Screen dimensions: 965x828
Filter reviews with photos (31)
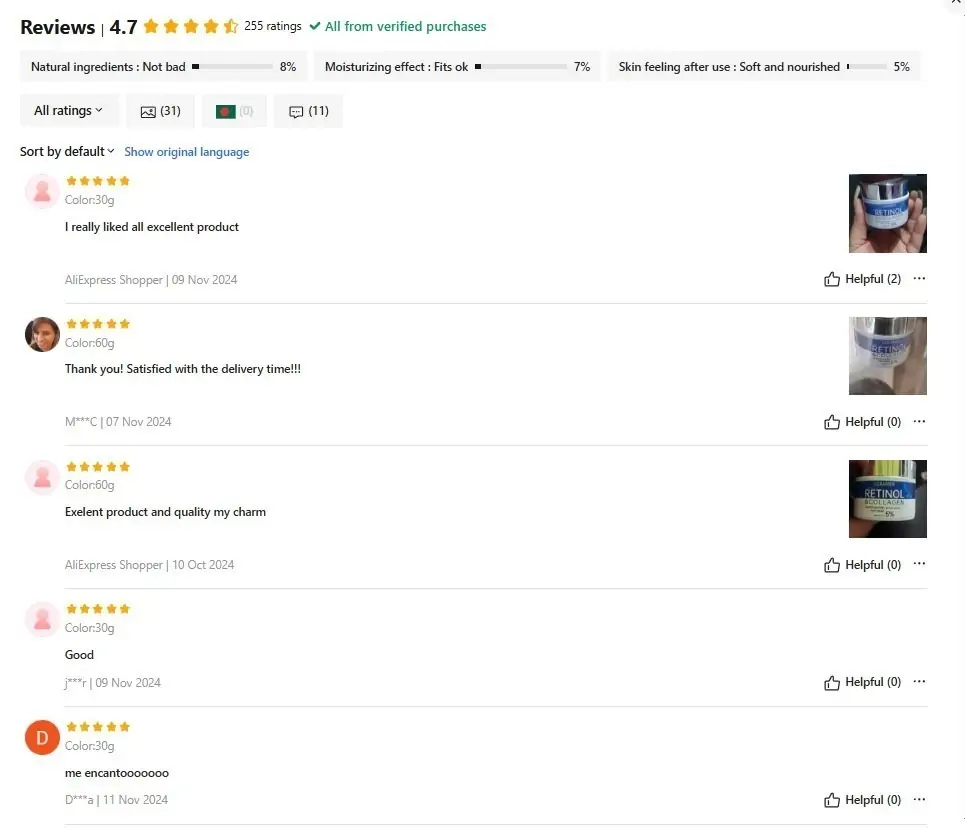point(160,111)
